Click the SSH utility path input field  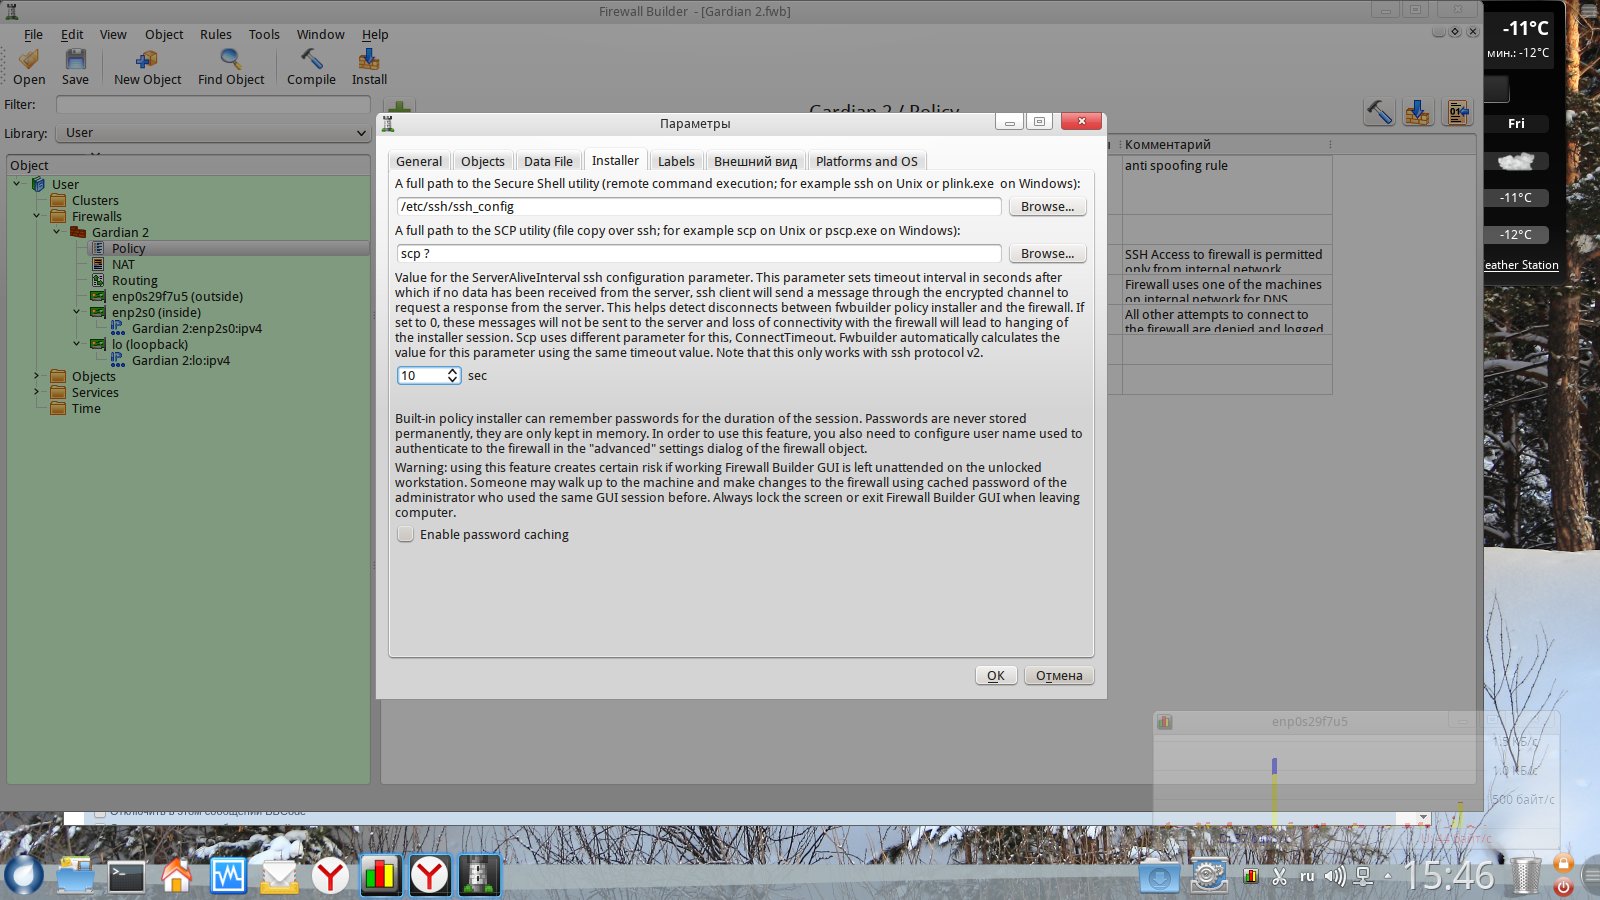coord(699,207)
